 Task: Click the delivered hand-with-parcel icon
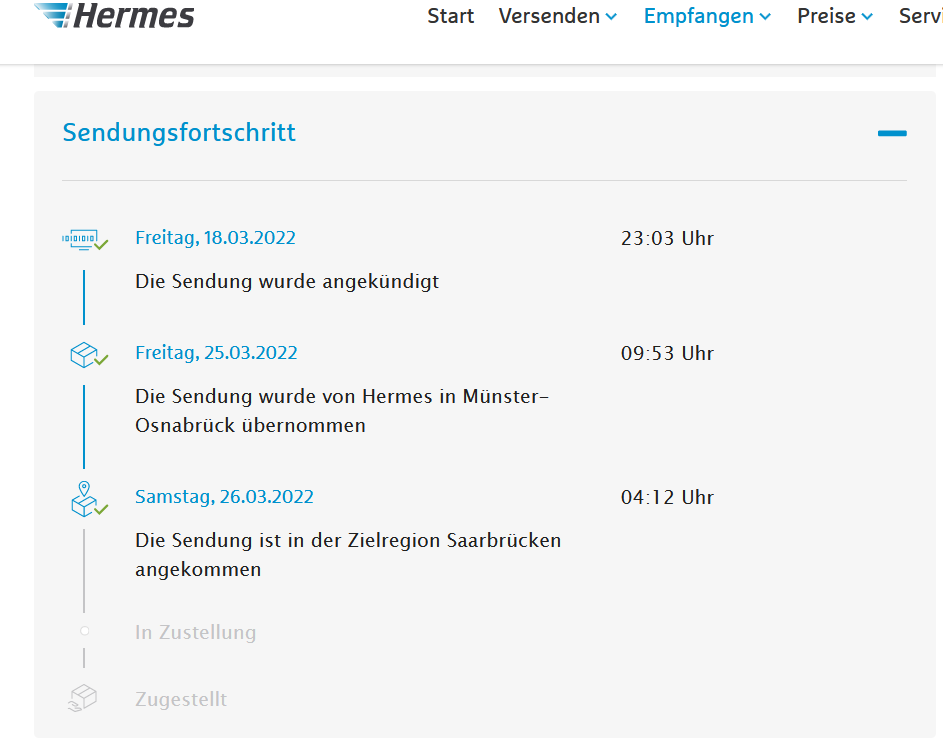pos(83,698)
